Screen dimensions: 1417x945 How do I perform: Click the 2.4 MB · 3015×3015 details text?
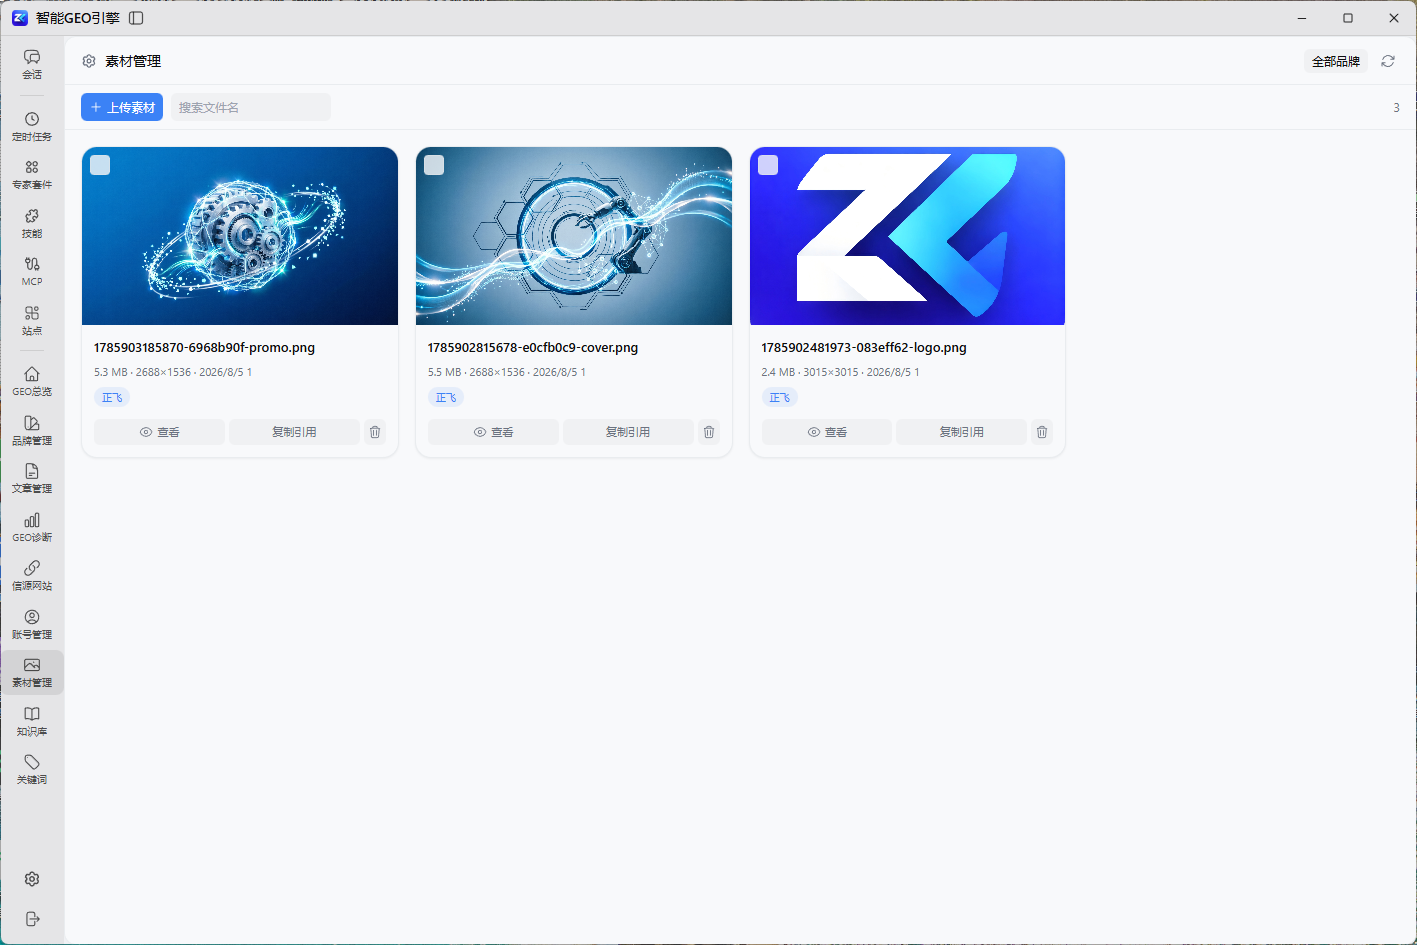pos(840,372)
